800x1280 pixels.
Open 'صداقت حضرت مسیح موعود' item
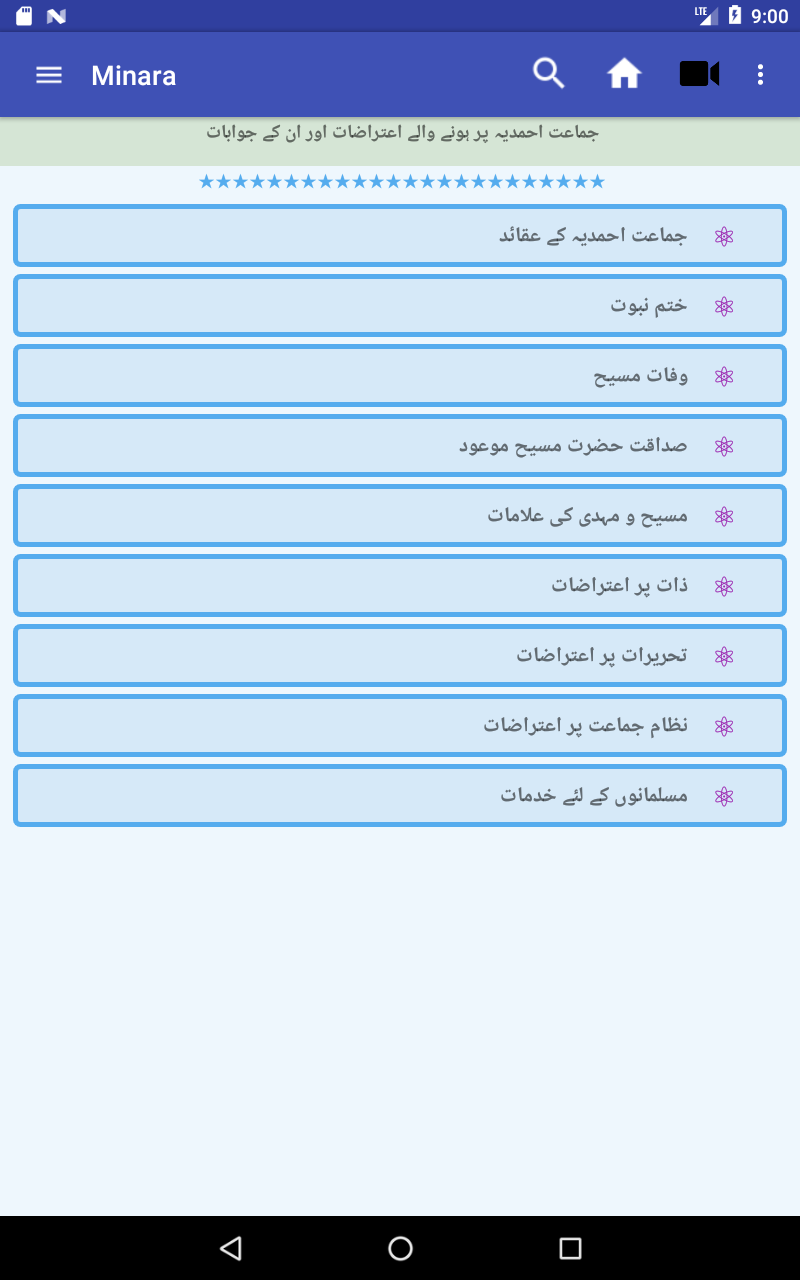click(400, 446)
